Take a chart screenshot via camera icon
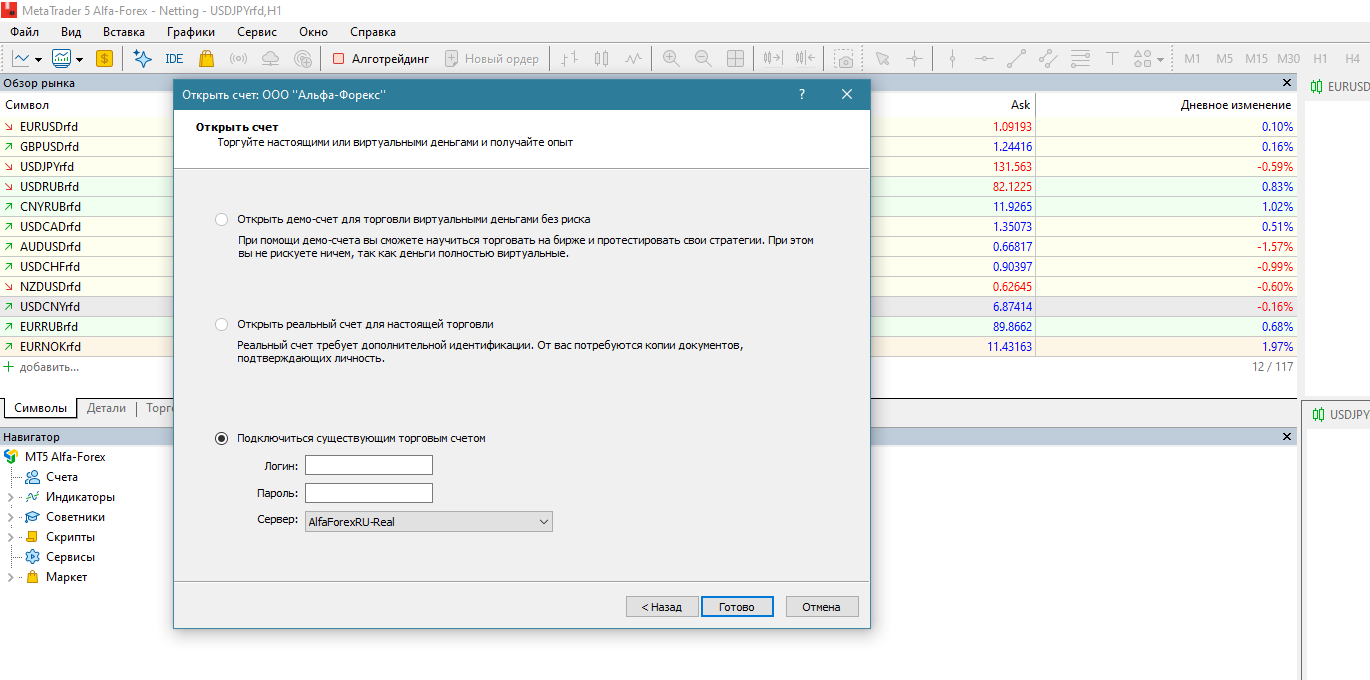Screen dimensions: 1370x680 point(845,59)
